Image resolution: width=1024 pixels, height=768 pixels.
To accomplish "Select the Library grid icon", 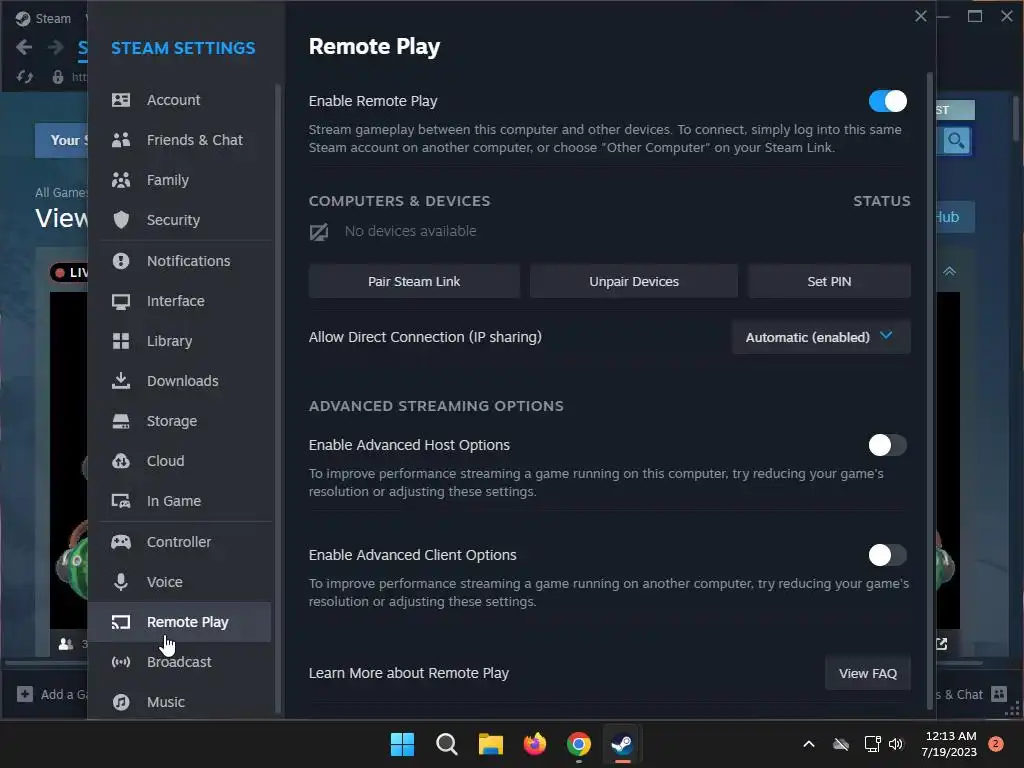I will coord(121,341).
